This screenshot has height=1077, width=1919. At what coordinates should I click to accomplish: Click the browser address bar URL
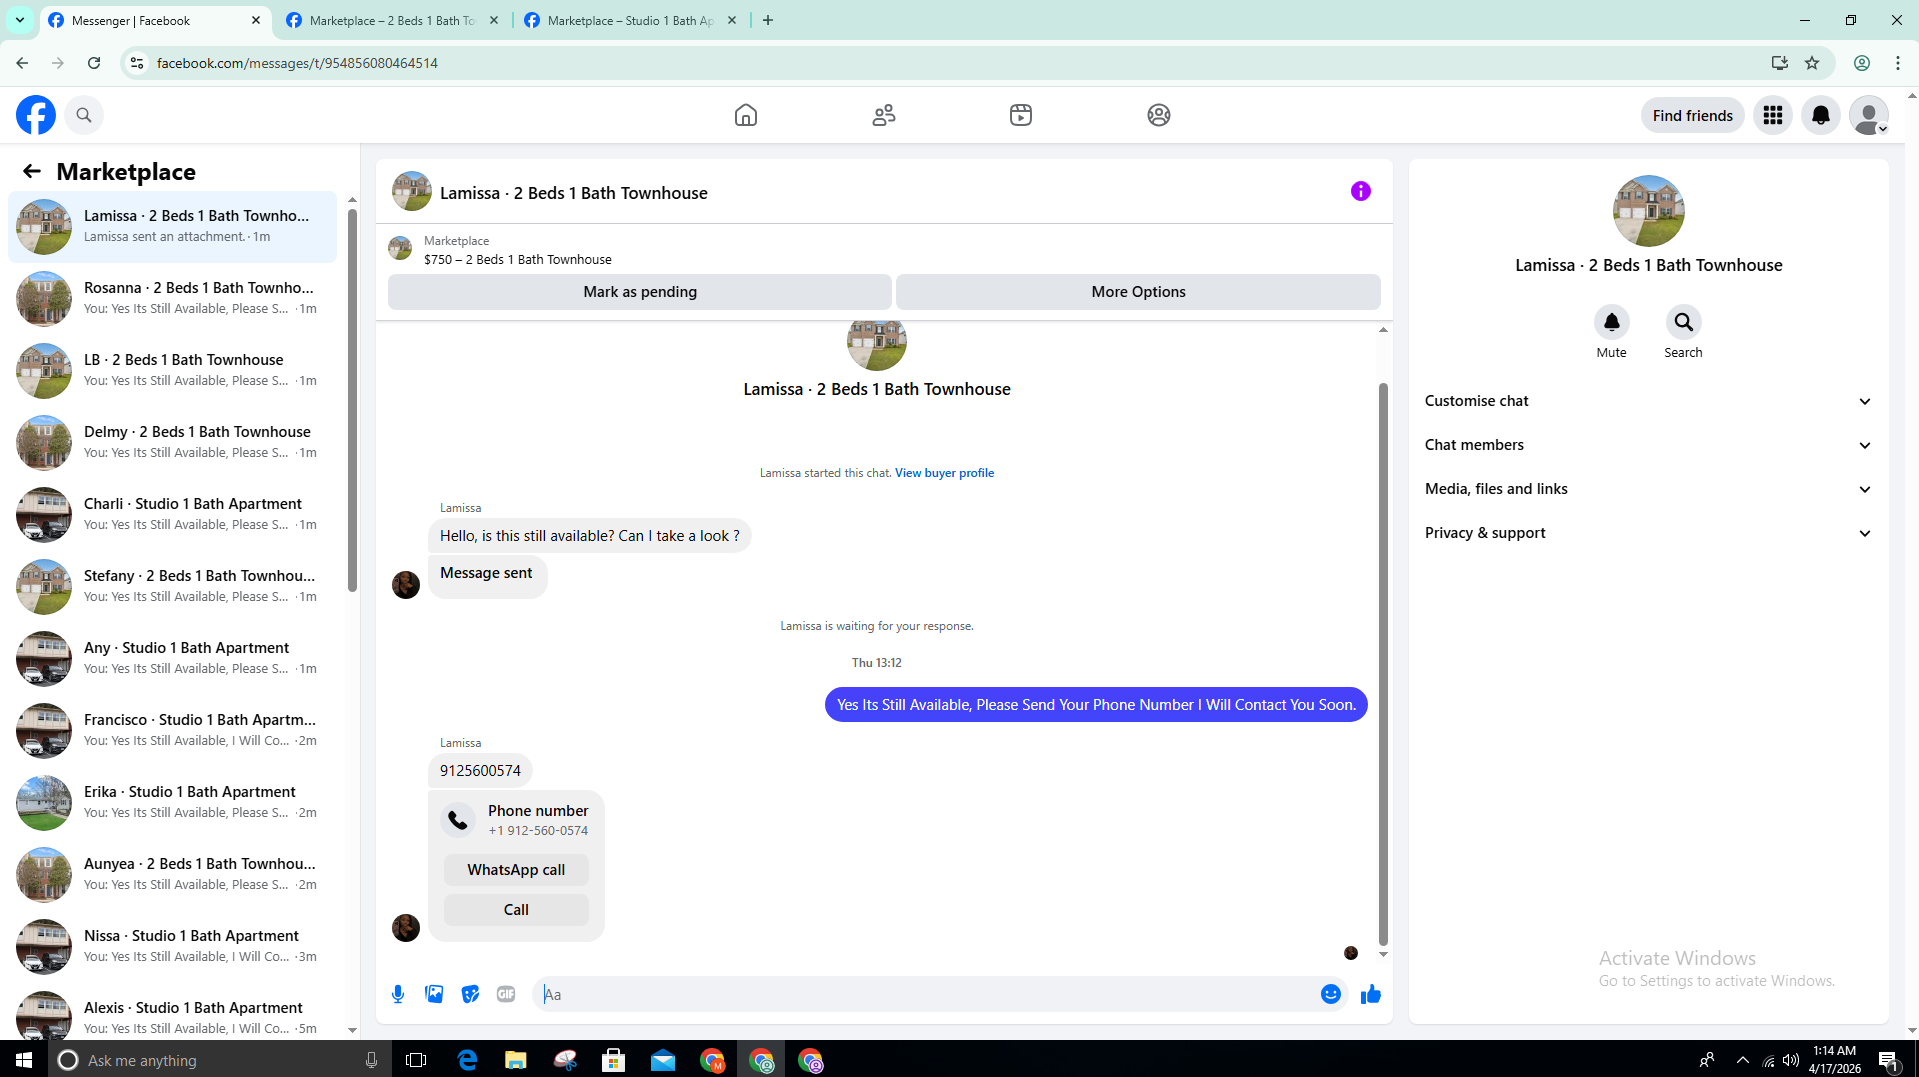(297, 63)
